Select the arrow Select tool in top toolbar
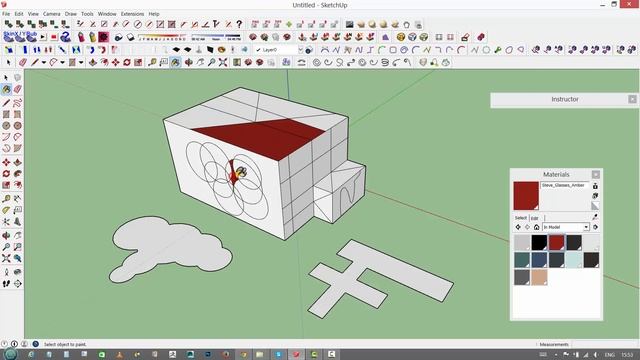The image size is (640, 360). pos(9,62)
